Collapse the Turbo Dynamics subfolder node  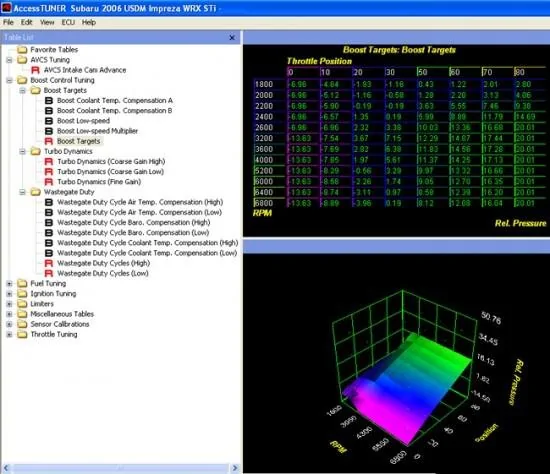pos(22,152)
